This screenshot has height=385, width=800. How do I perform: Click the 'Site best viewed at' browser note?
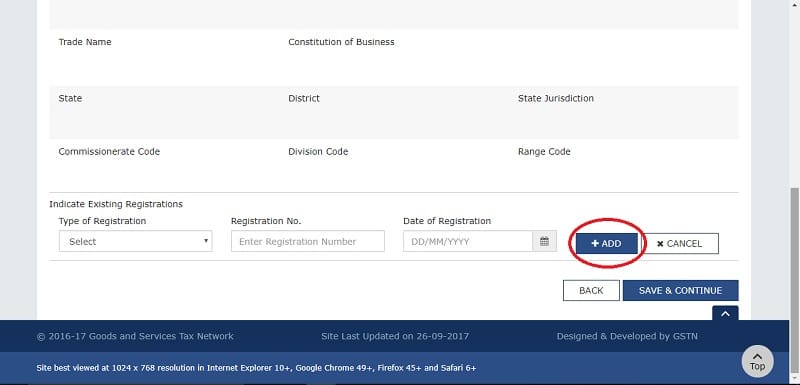(257, 367)
